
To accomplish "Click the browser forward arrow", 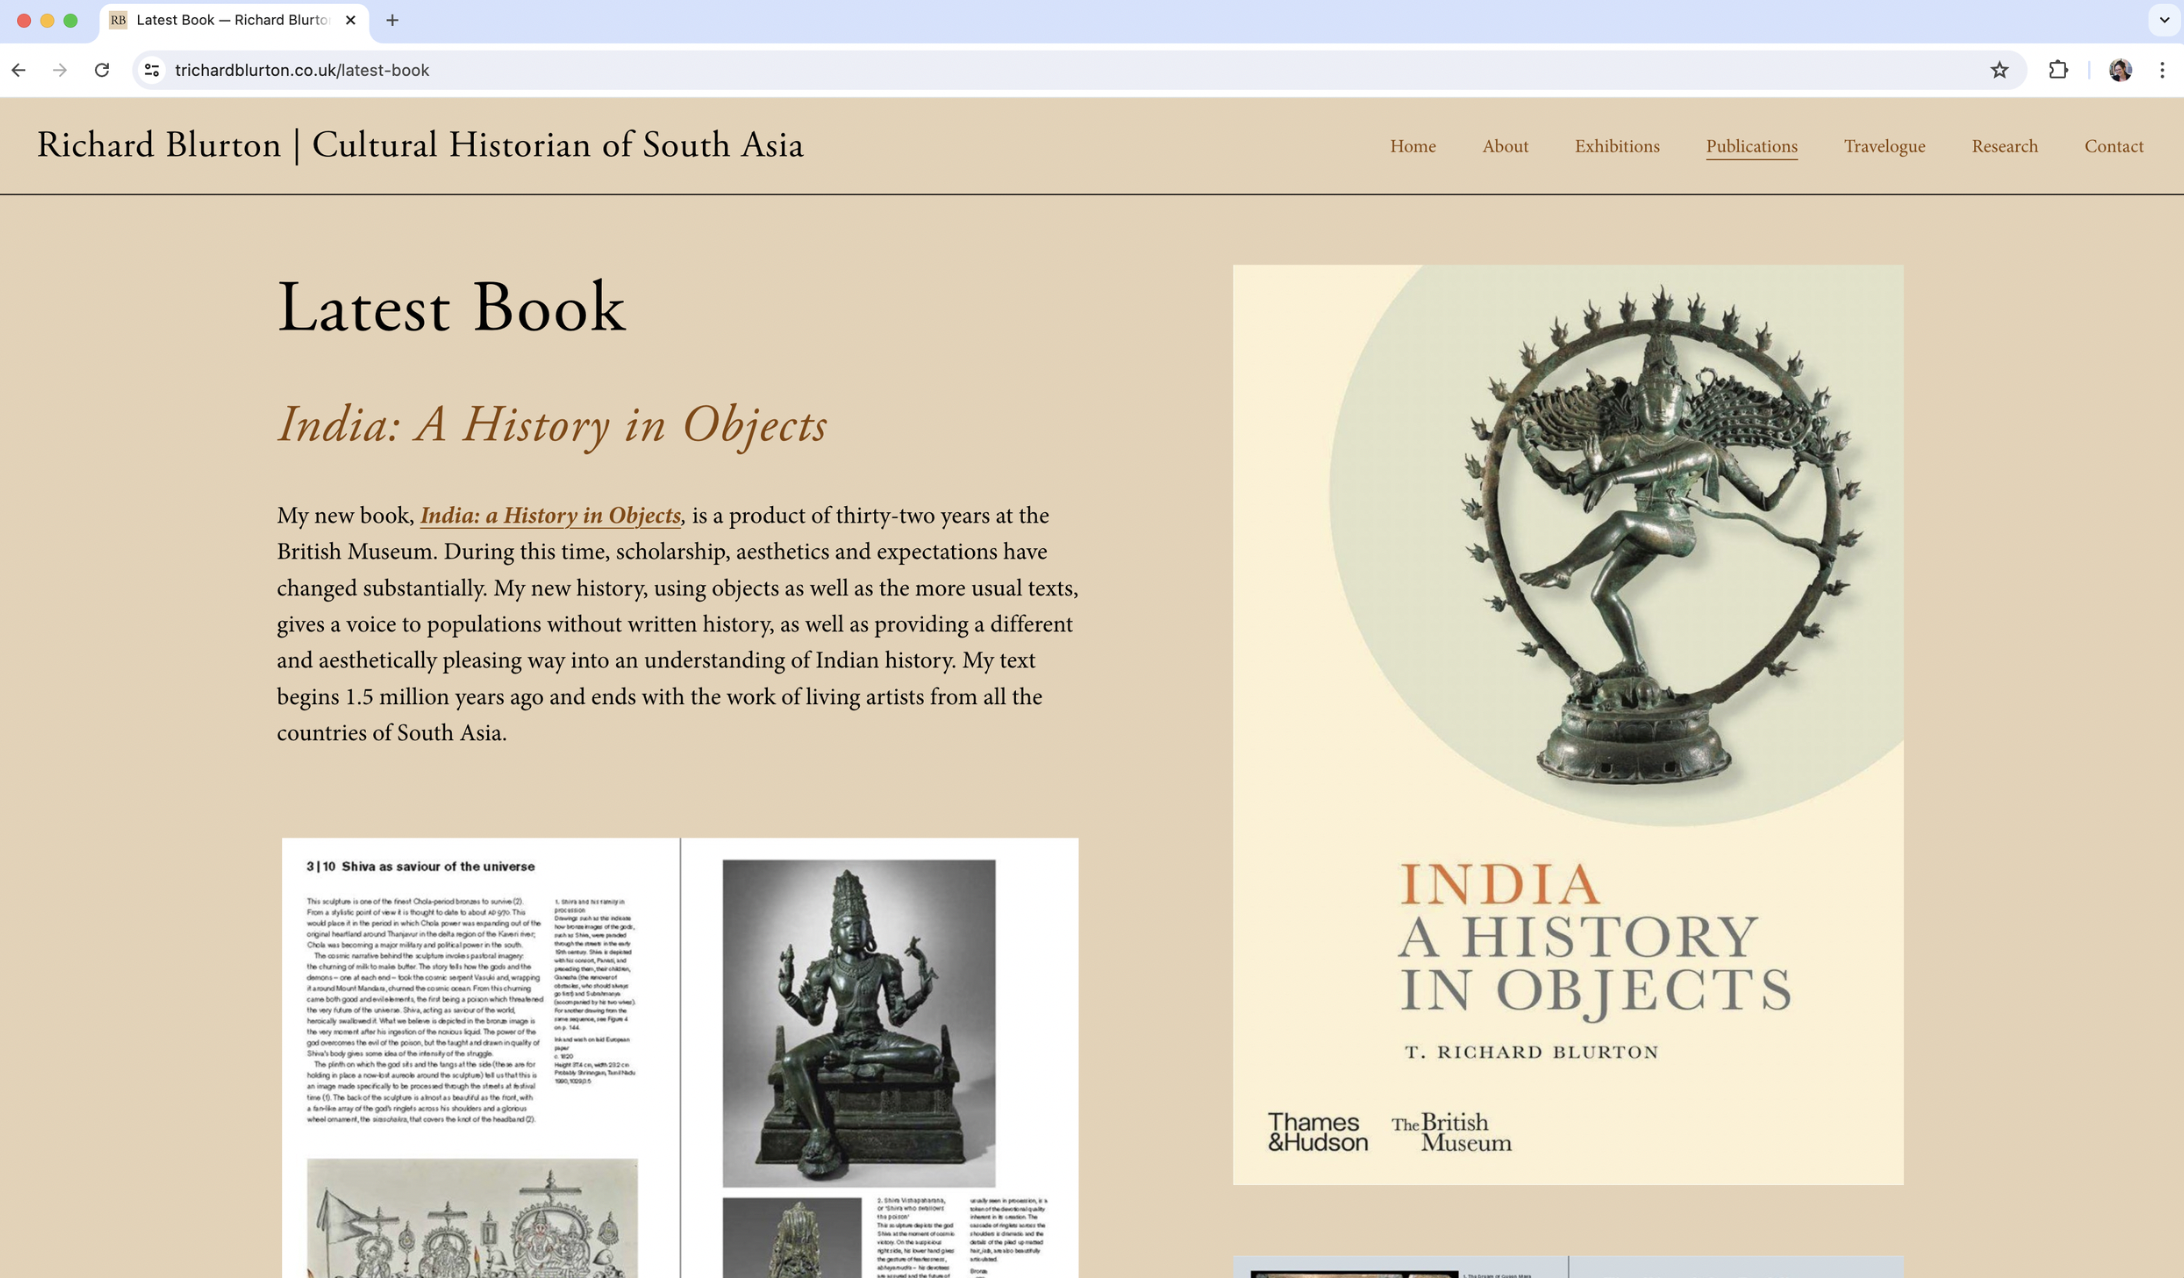I will click(x=60, y=70).
